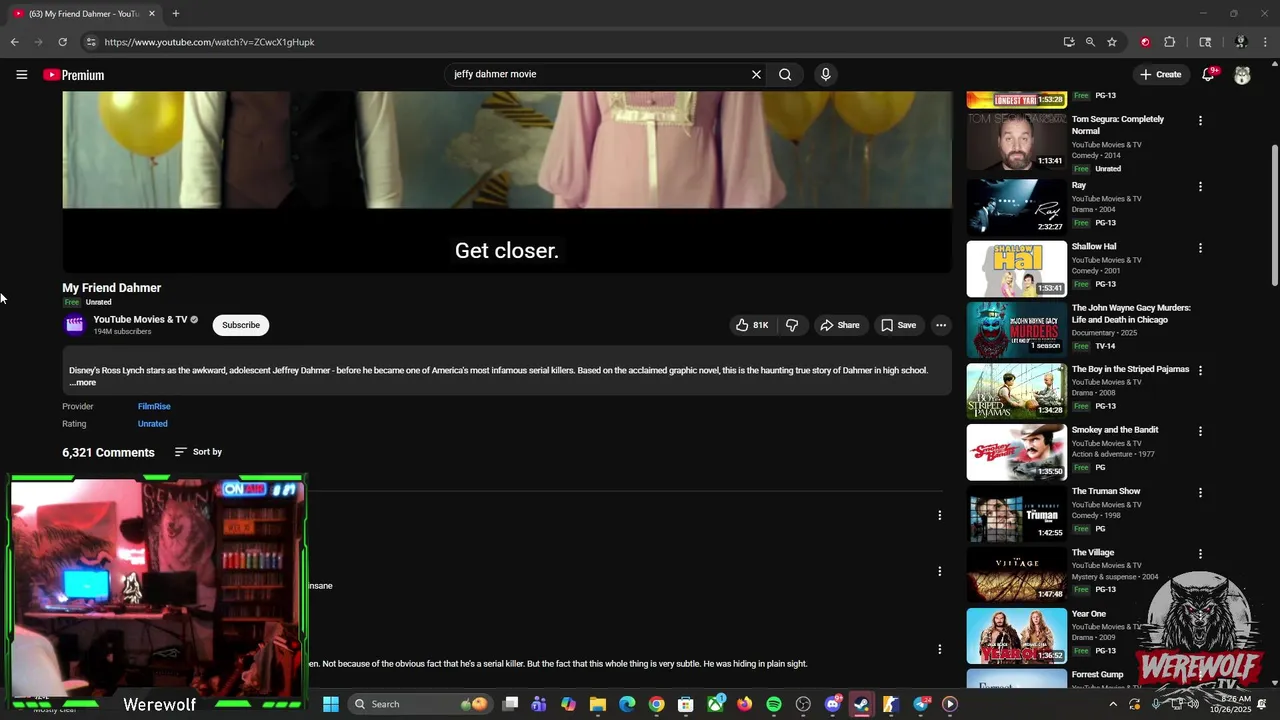
Task: Open the Year One movie title
Action: click(x=1089, y=614)
